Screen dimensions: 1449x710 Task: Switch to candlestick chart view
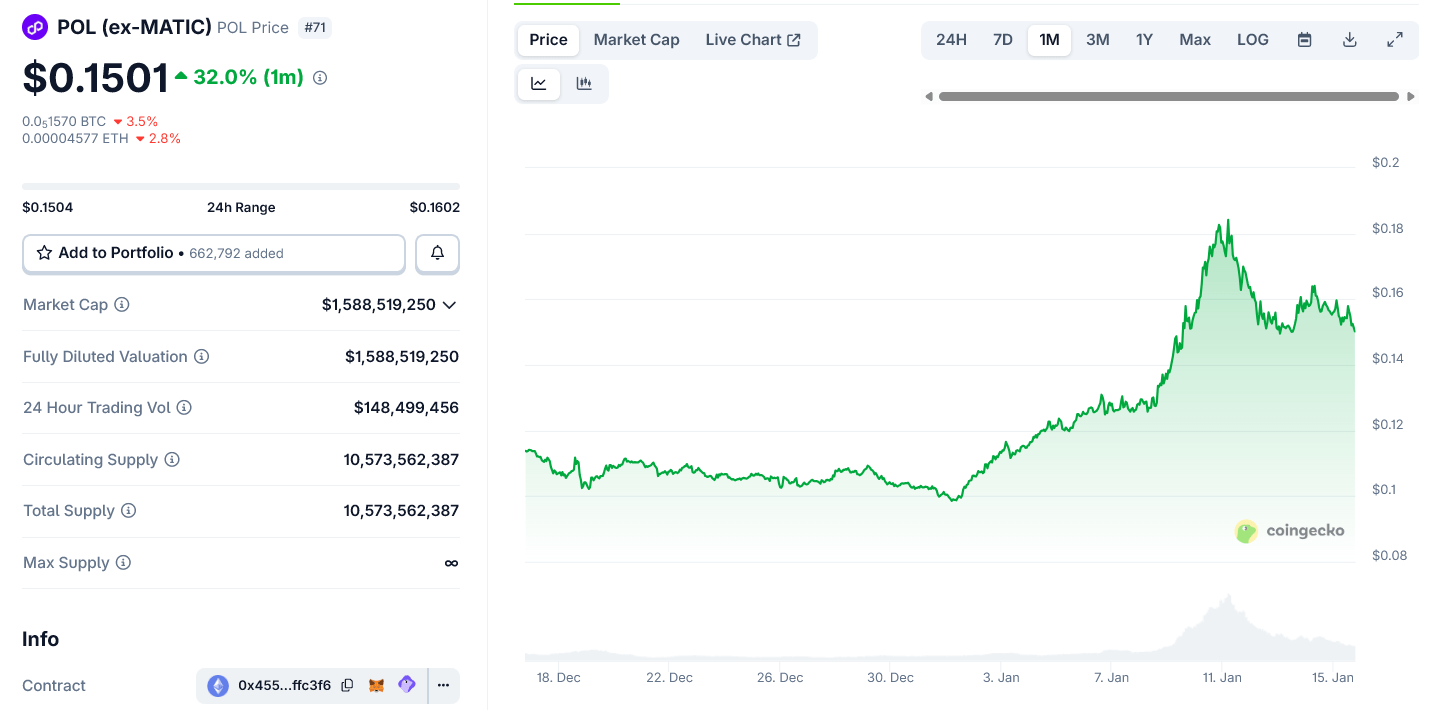pyautogui.click(x=584, y=84)
